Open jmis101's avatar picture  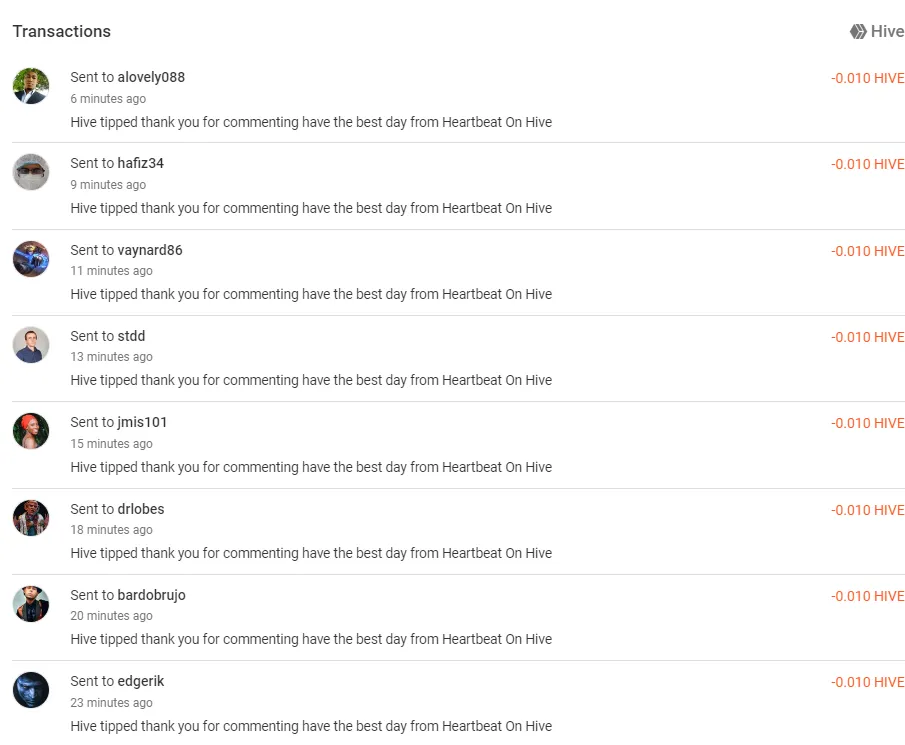(x=31, y=431)
